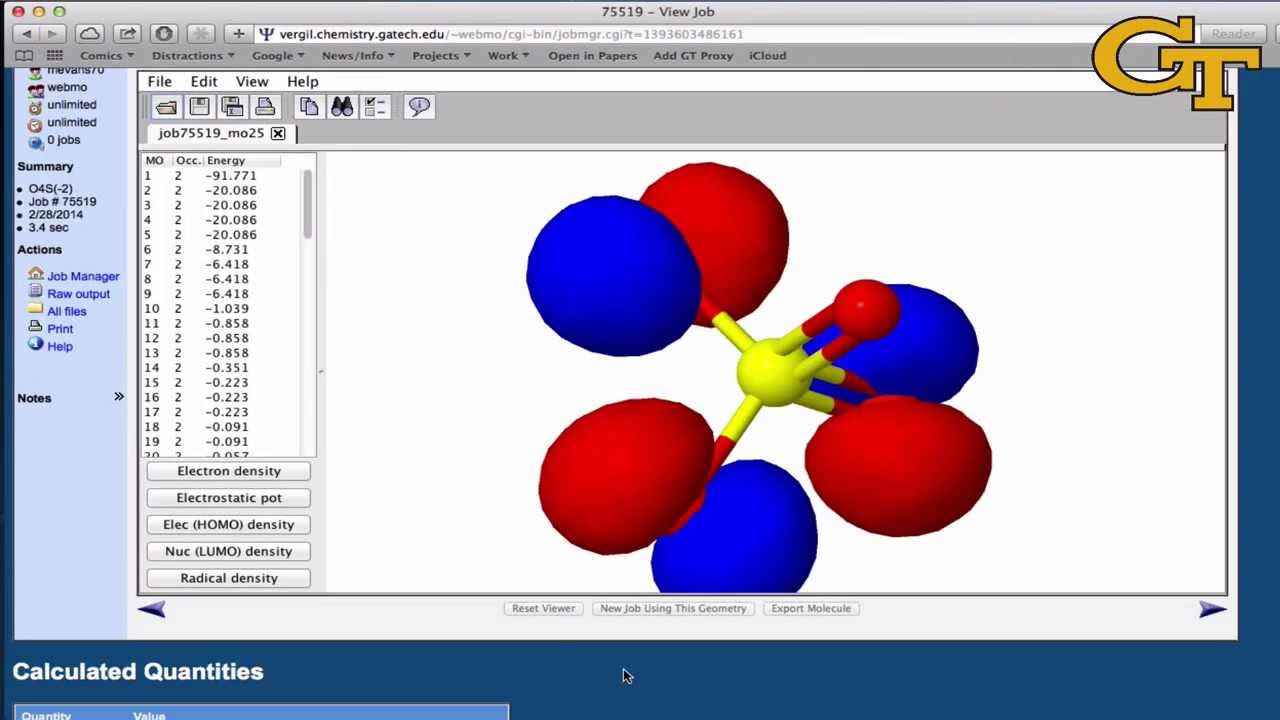Image resolution: width=1280 pixels, height=720 pixels.
Task: Click the MO list scrollbar thumb
Action: [x=307, y=204]
